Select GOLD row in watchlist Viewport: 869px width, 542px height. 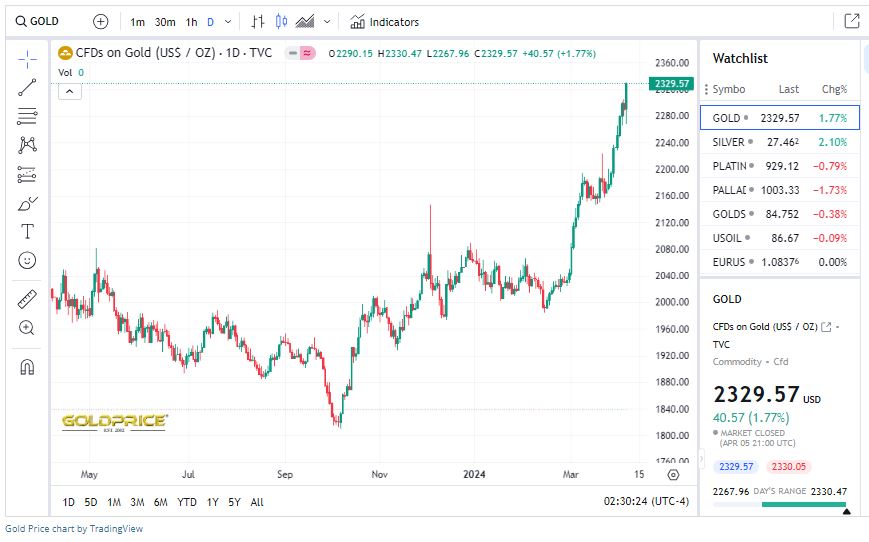click(x=780, y=117)
